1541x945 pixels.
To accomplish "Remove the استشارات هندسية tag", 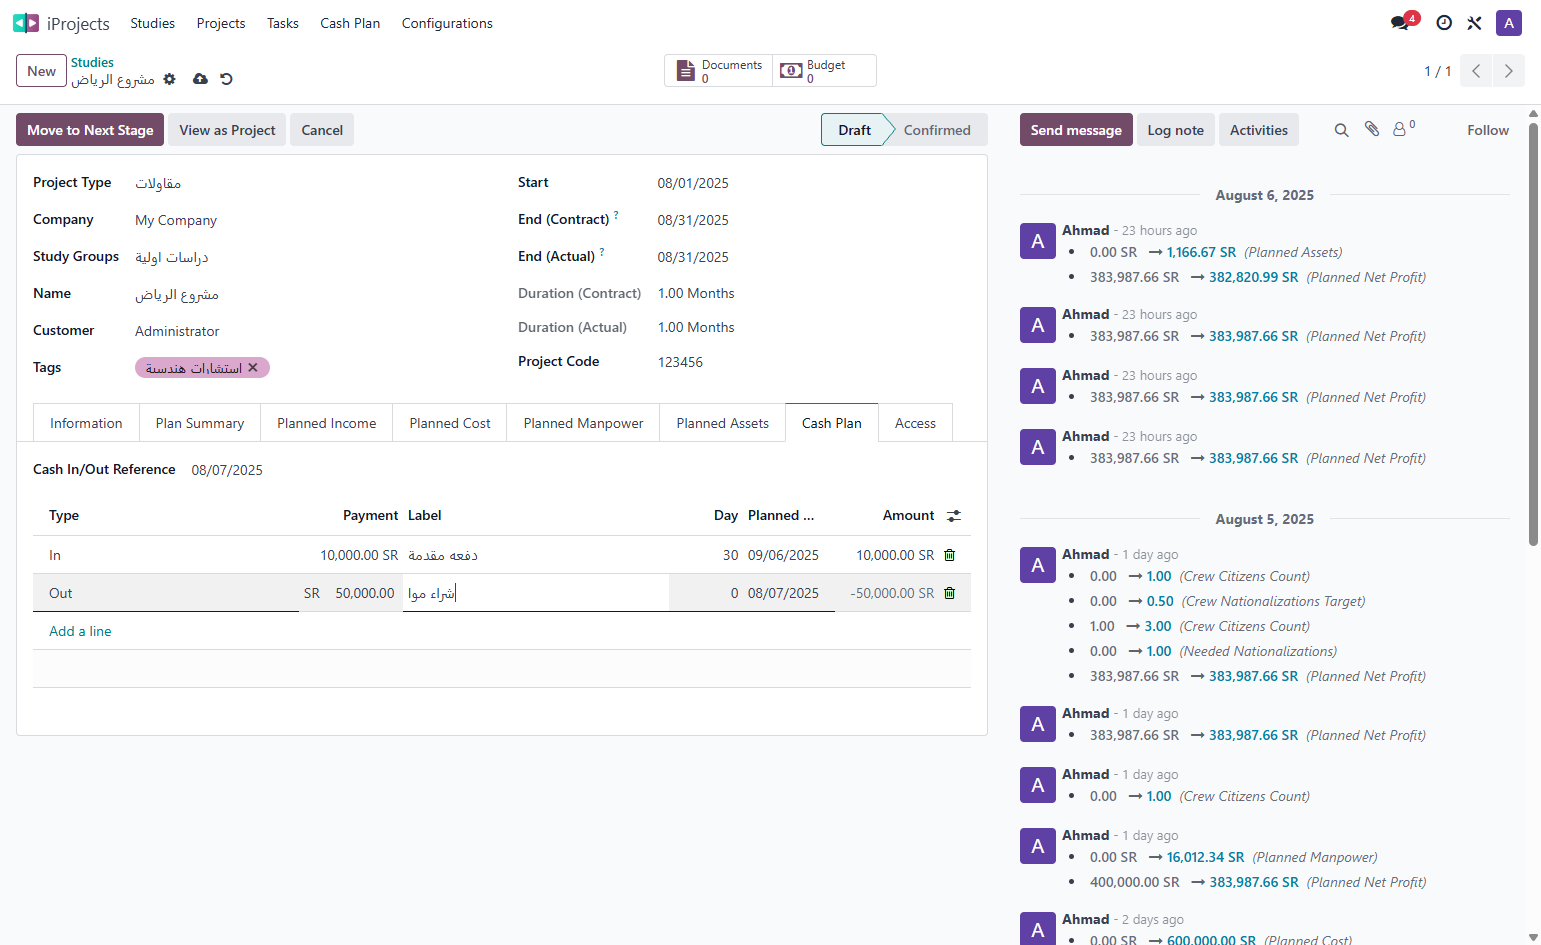I will pyautogui.click(x=253, y=368).
